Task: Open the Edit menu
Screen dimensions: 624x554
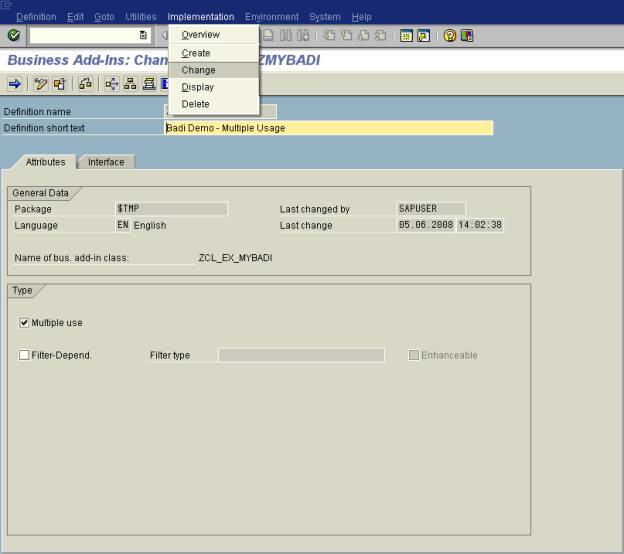Action: coord(75,17)
